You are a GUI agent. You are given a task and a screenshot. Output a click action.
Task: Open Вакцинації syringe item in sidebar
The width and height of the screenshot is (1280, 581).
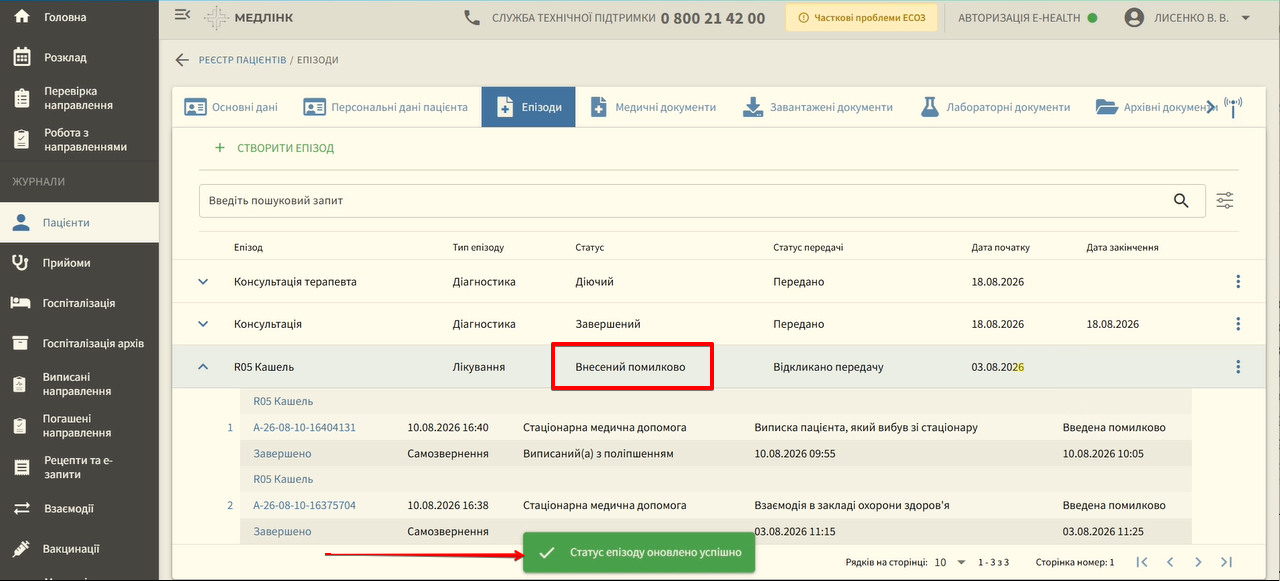tap(79, 549)
